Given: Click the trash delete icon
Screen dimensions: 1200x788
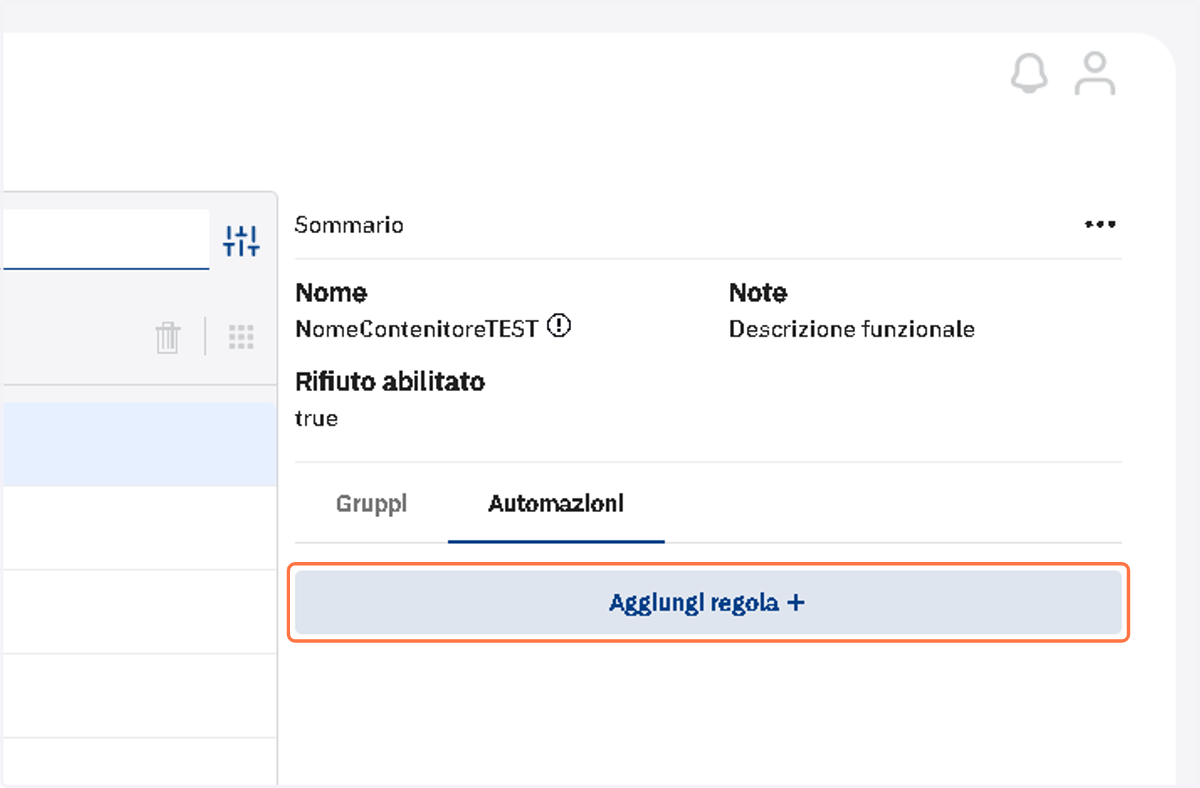Looking at the screenshot, I should 168,337.
